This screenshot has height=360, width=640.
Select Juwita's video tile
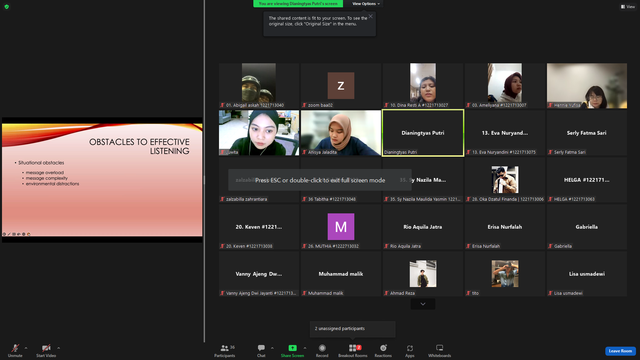pyautogui.click(x=259, y=133)
